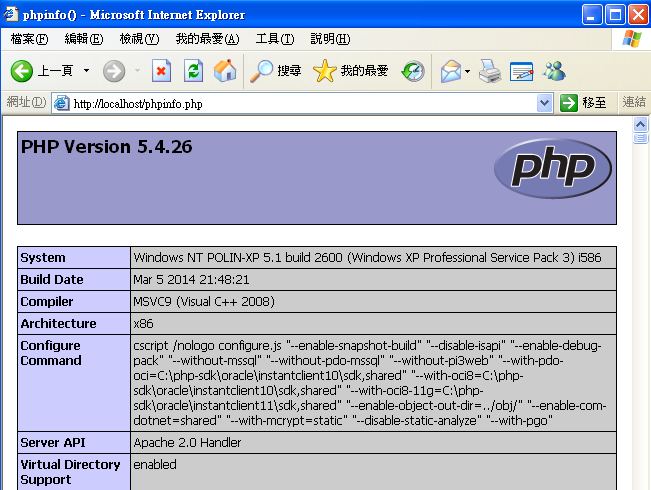Open the Forward button history dropdown
The image size is (651, 490).
[x=137, y=71]
